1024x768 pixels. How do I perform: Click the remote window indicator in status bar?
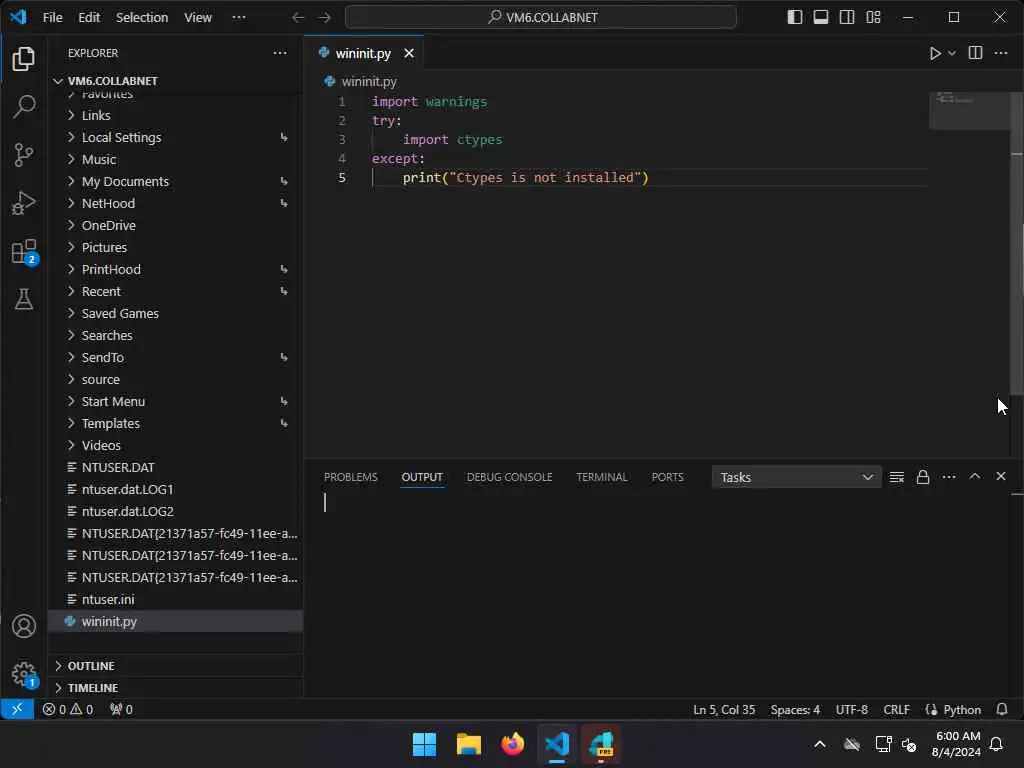pyautogui.click(x=17, y=709)
